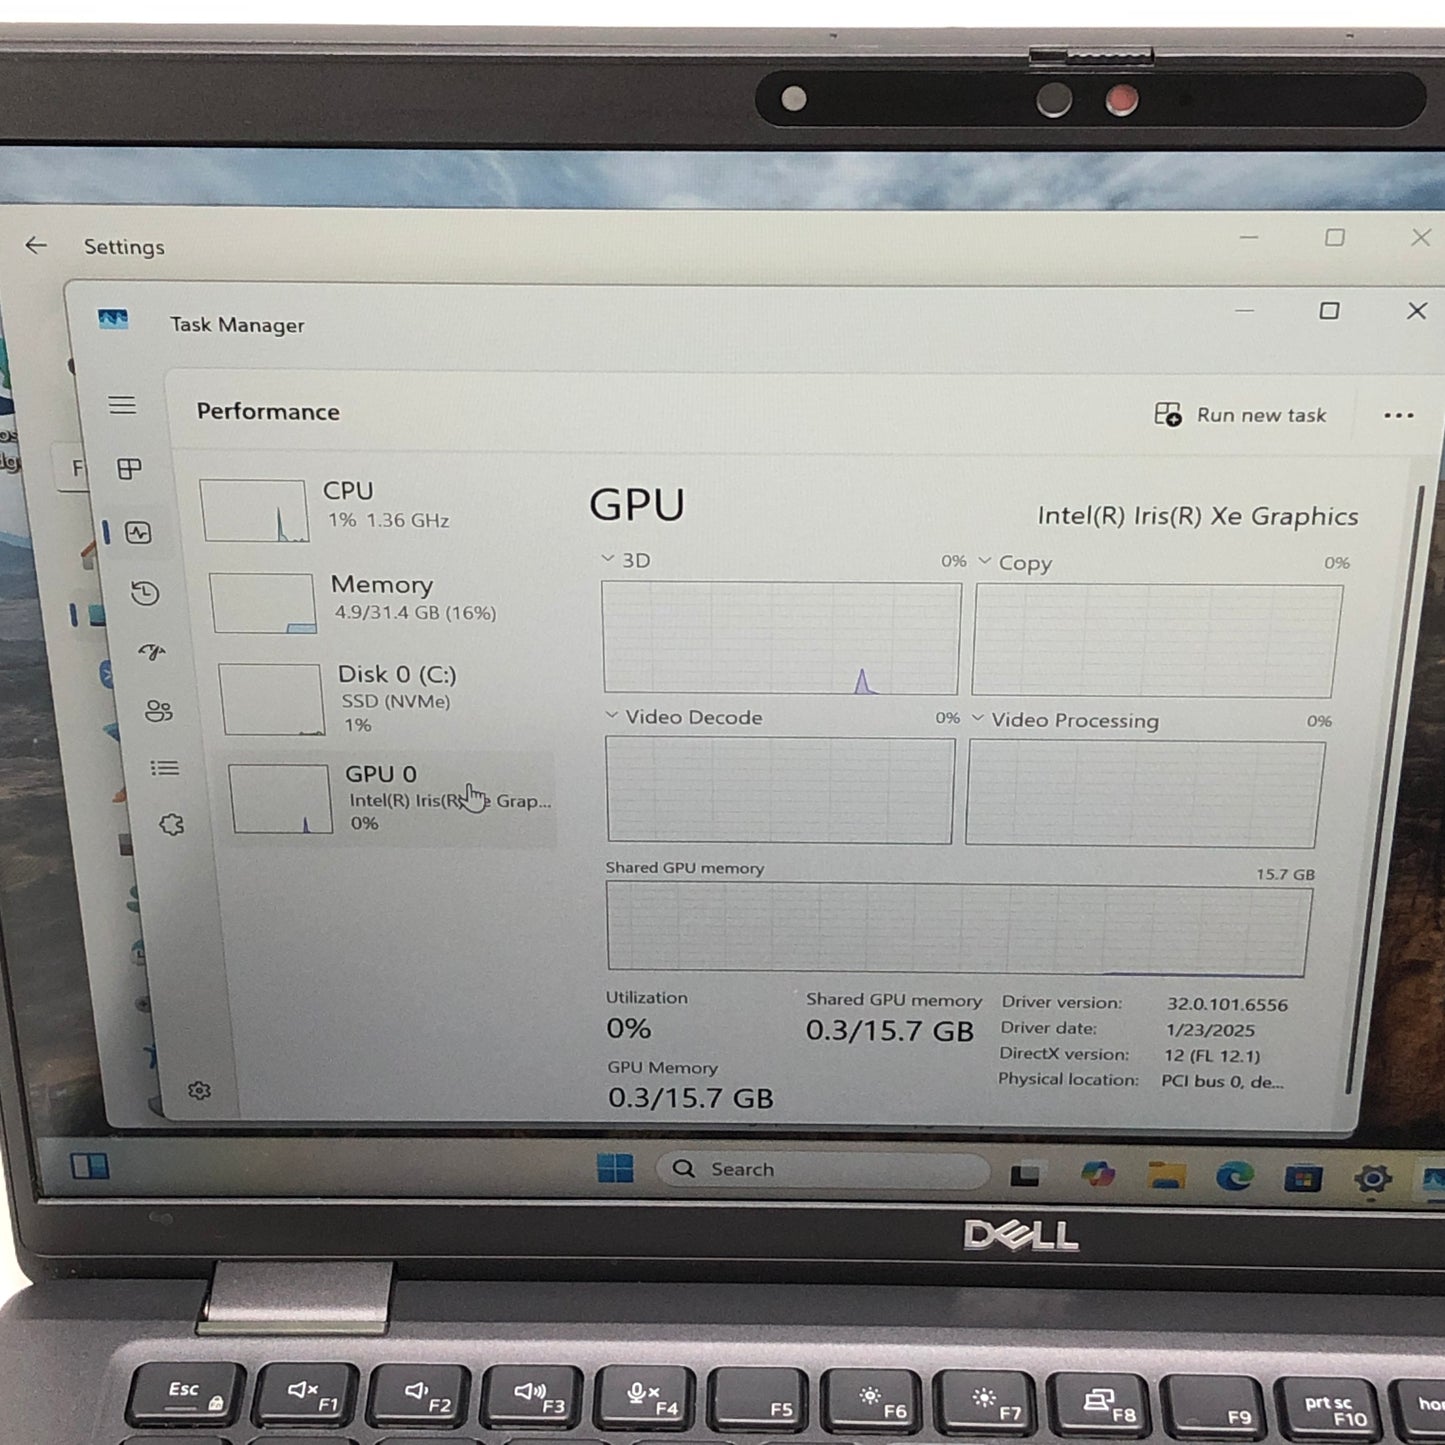The height and width of the screenshot is (1445, 1445).
Task: Open App history in sidebar
Action: pyautogui.click(x=145, y=593)
